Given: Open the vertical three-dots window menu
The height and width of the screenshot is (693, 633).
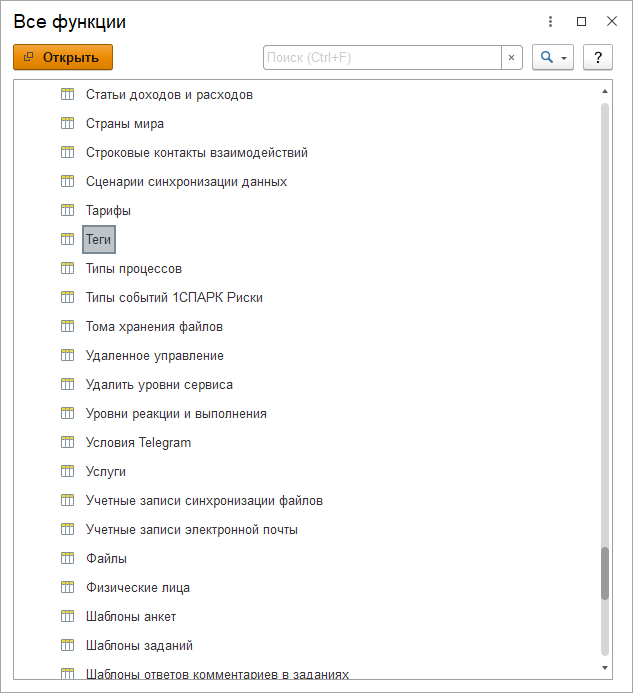Looking at the screenshot, I should [x=550, y=22].
